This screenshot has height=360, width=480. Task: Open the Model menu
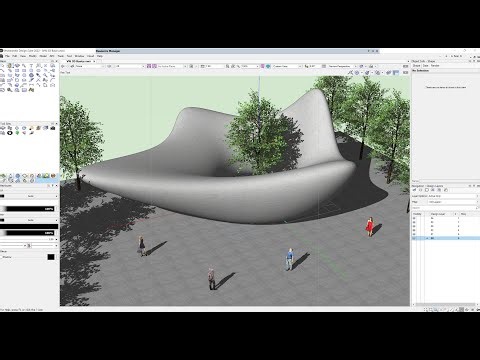click(43, 56)
